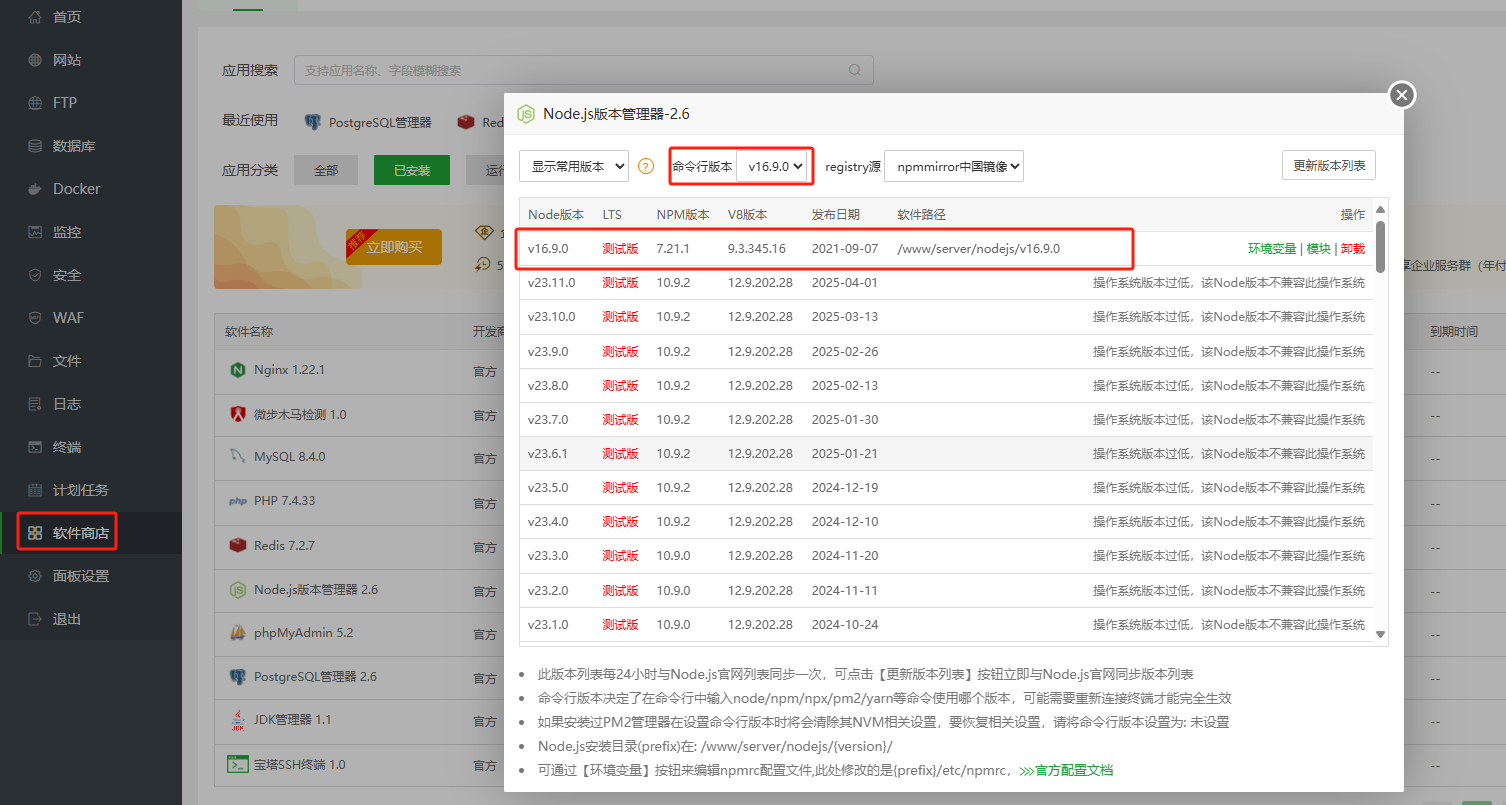The height and width of the screenshot is (805, 1506).
Task: Click the version list scrollbar thumb
Action: [x=1381, y=245]
